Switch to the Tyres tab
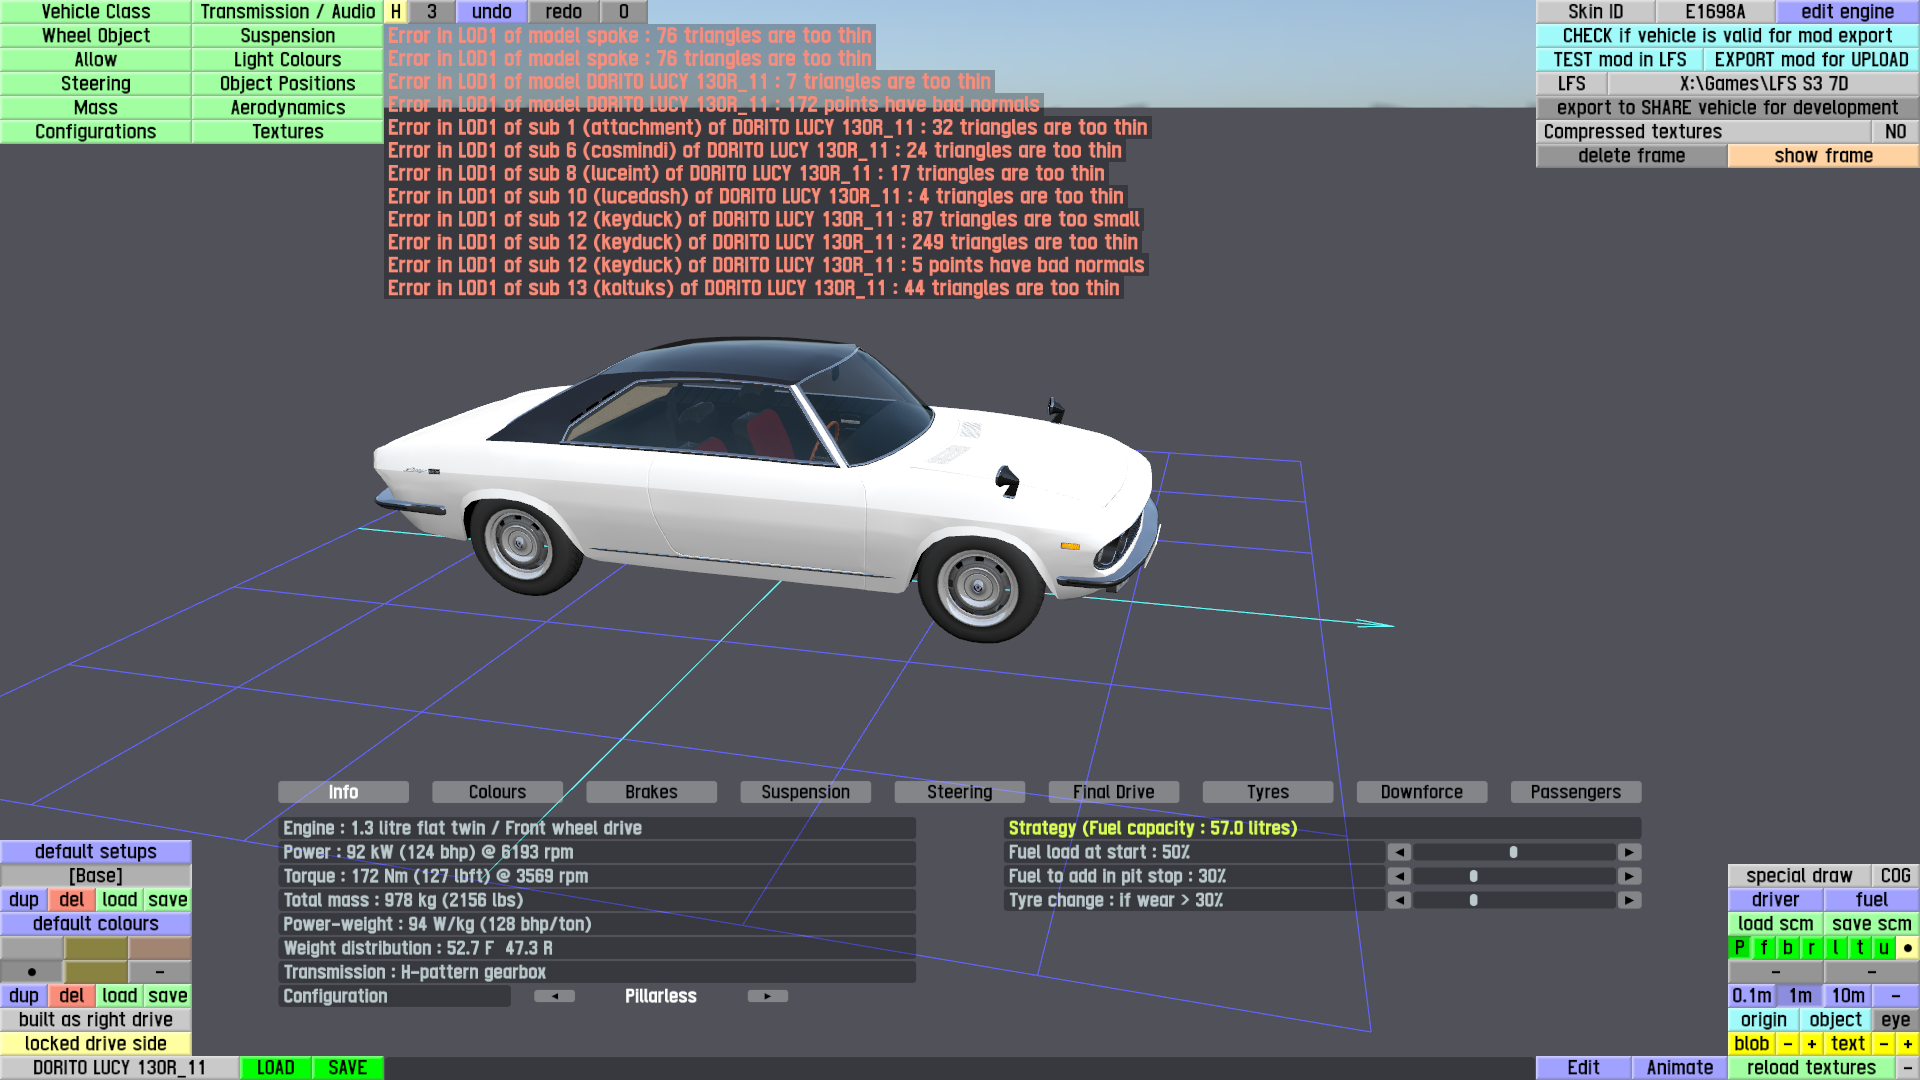The height and width of the screenshot is (1080, 1920). pos(1267,792)
